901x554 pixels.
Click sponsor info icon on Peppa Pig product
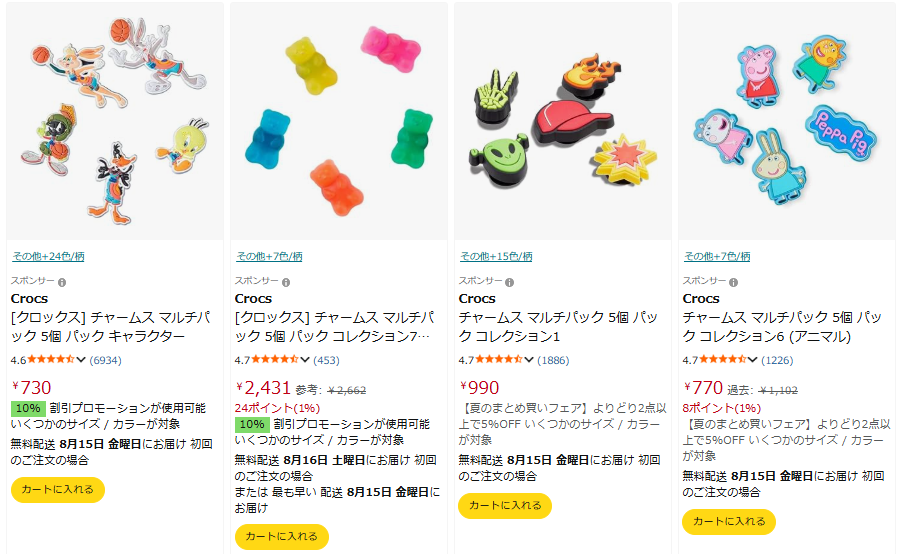pyautogui.click(x=734, y=282)
